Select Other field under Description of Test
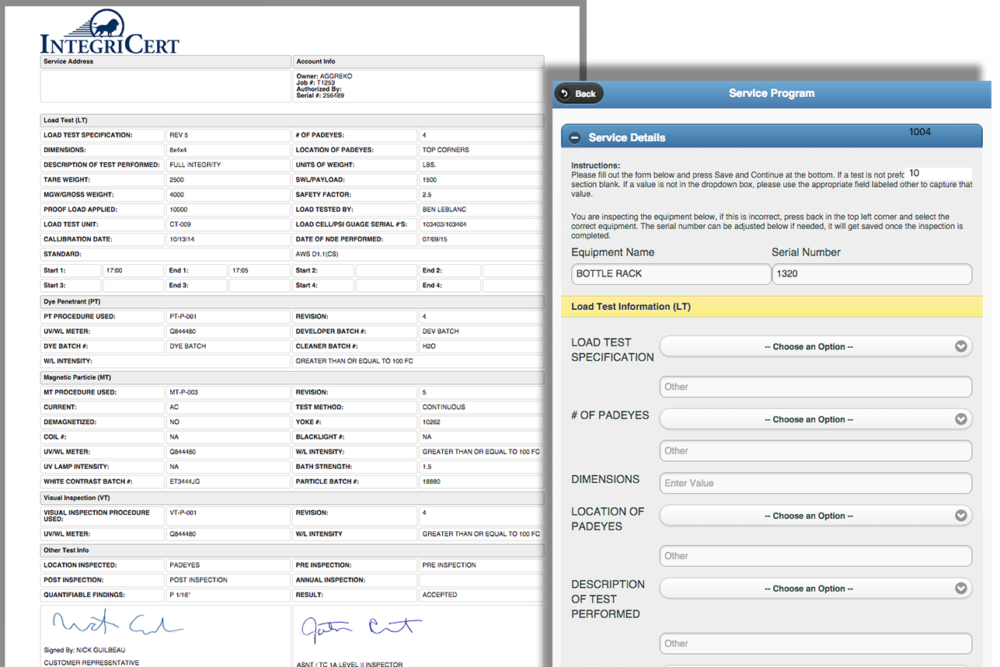1000x667 pixels. tap(816, 643)
